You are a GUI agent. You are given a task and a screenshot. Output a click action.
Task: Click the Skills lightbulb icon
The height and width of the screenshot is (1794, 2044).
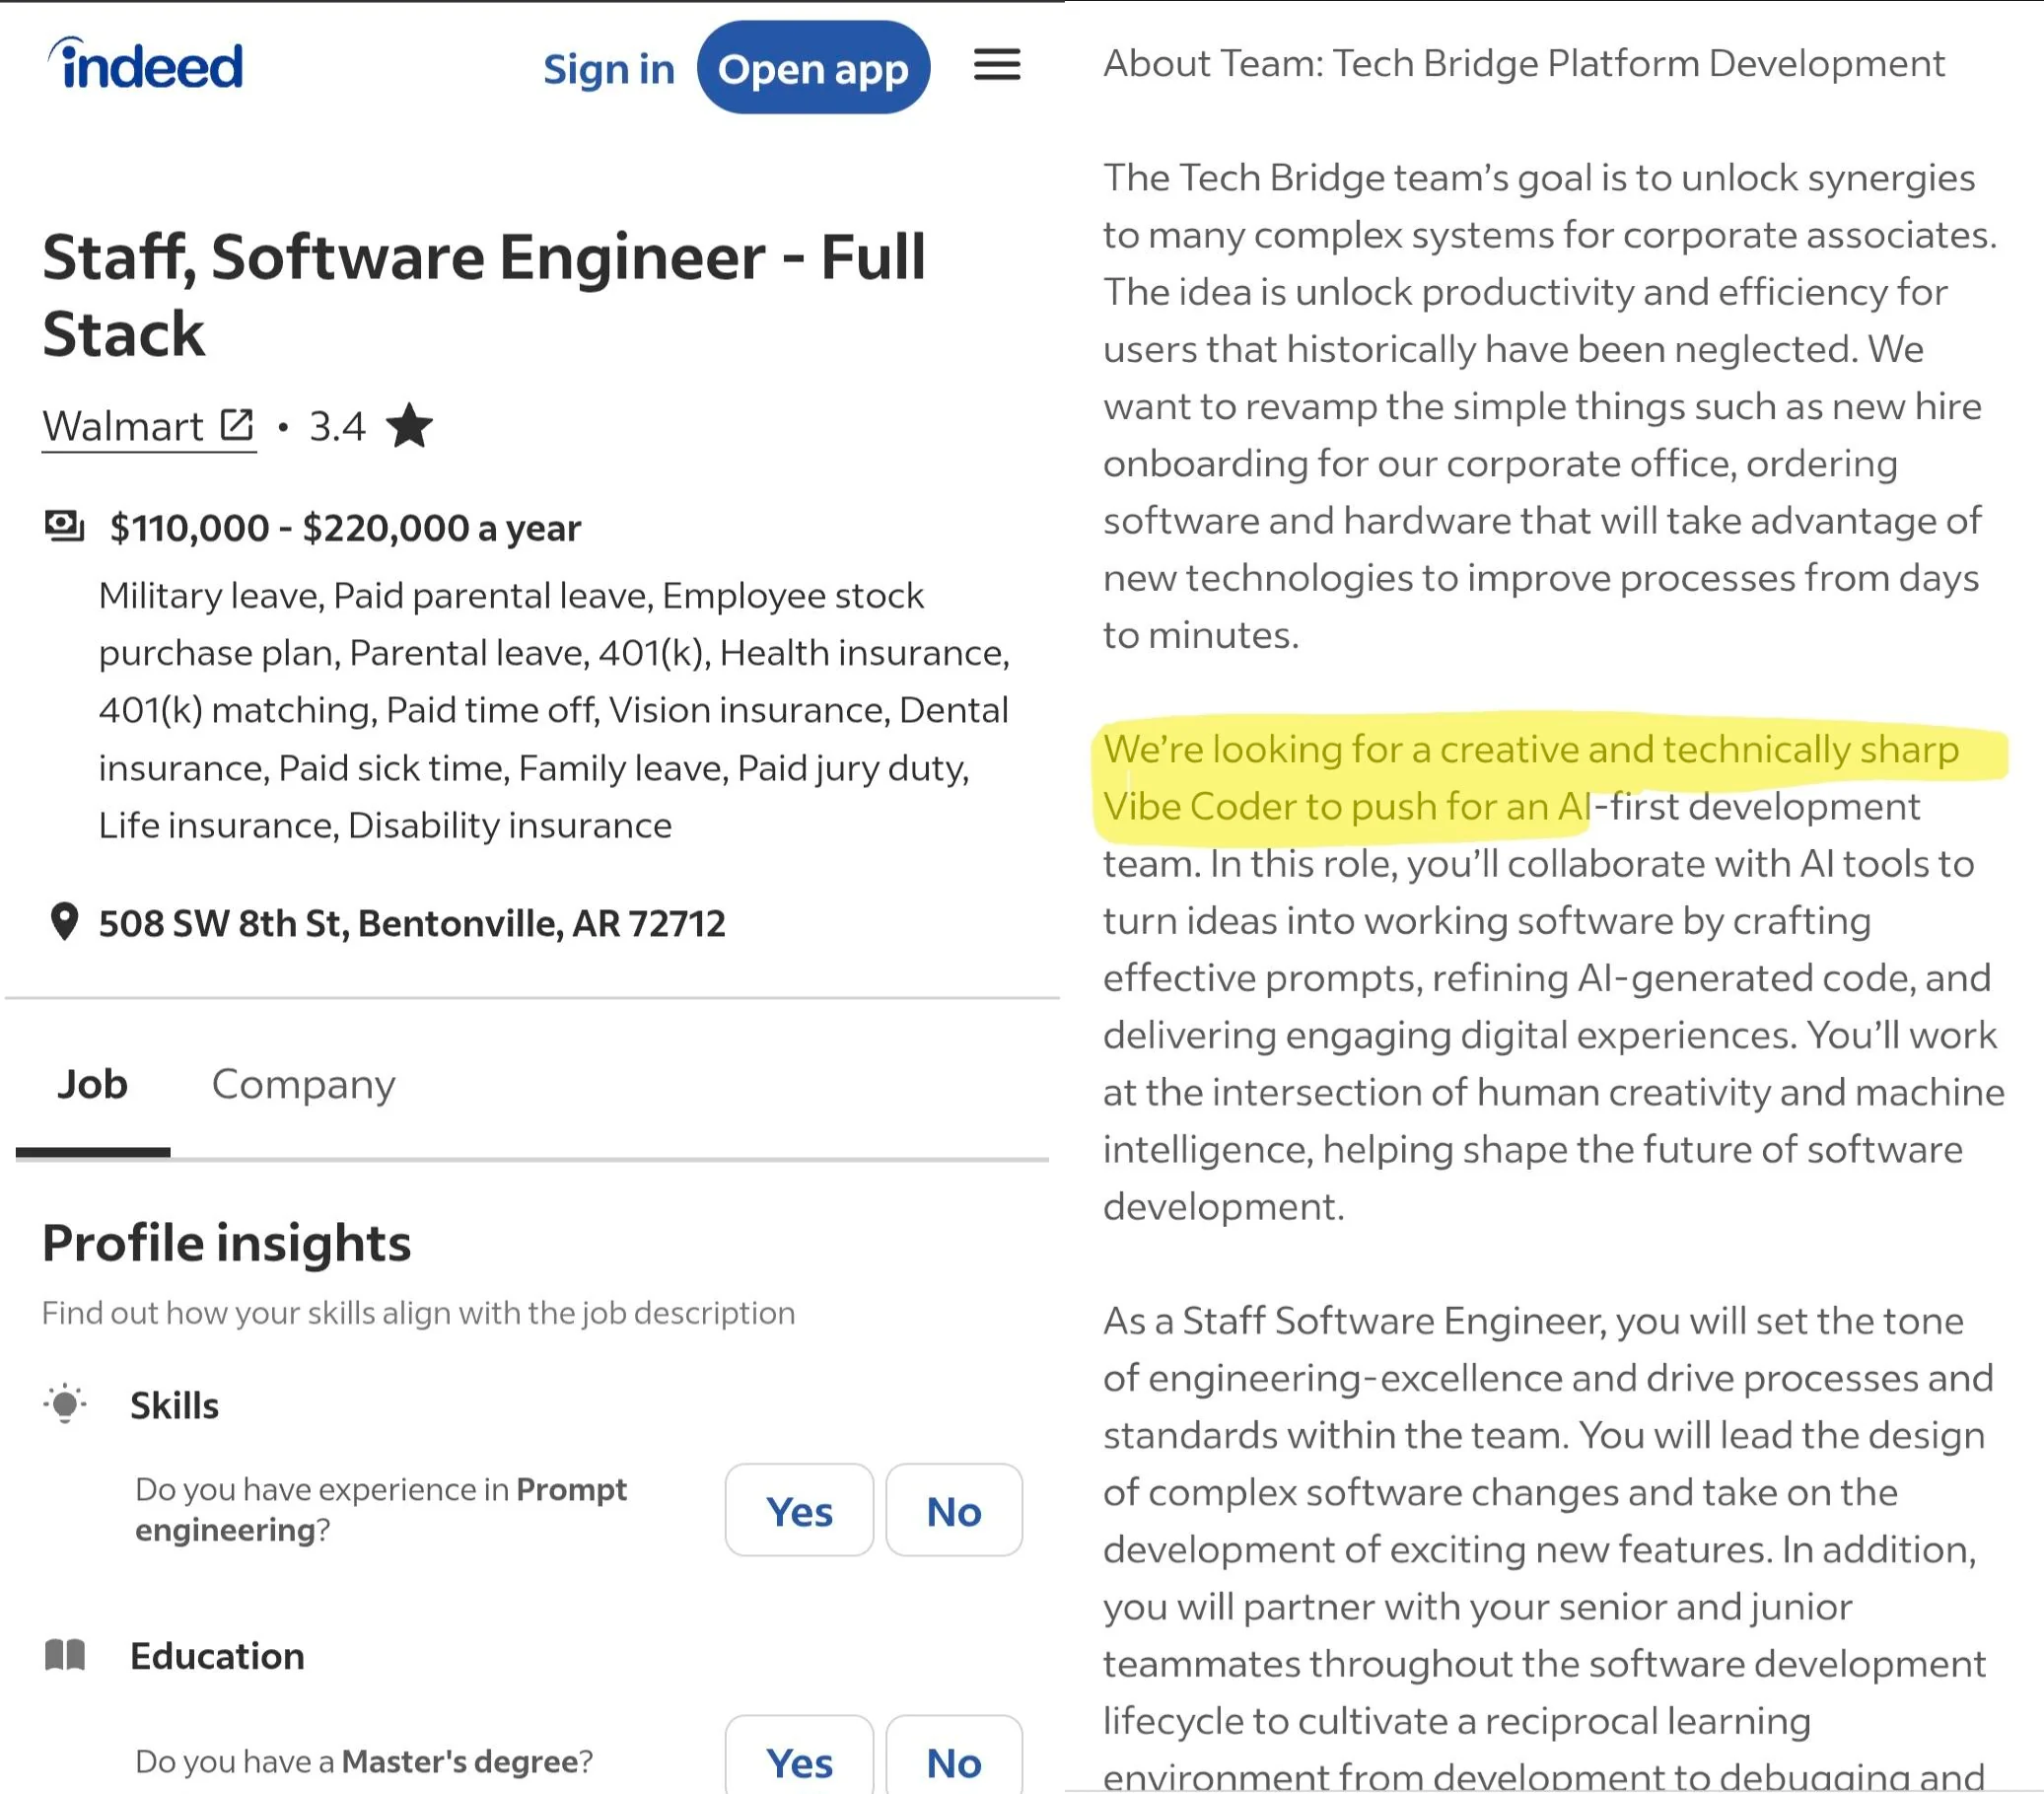tap(65, 1404)
